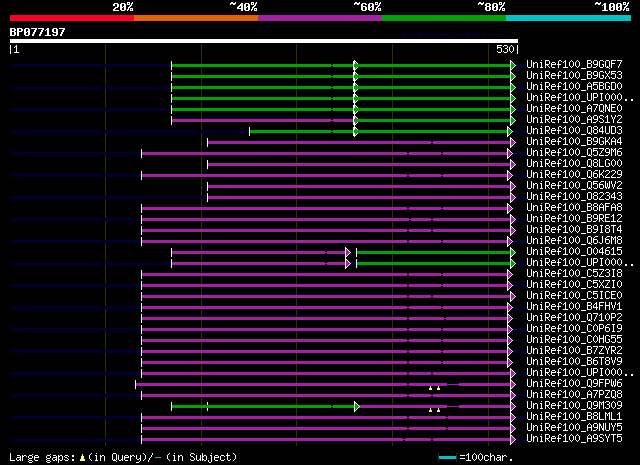Screen dimensions: 640x465
Task: Click the '=100char.' scale label
Action: [x=486, y=457]
